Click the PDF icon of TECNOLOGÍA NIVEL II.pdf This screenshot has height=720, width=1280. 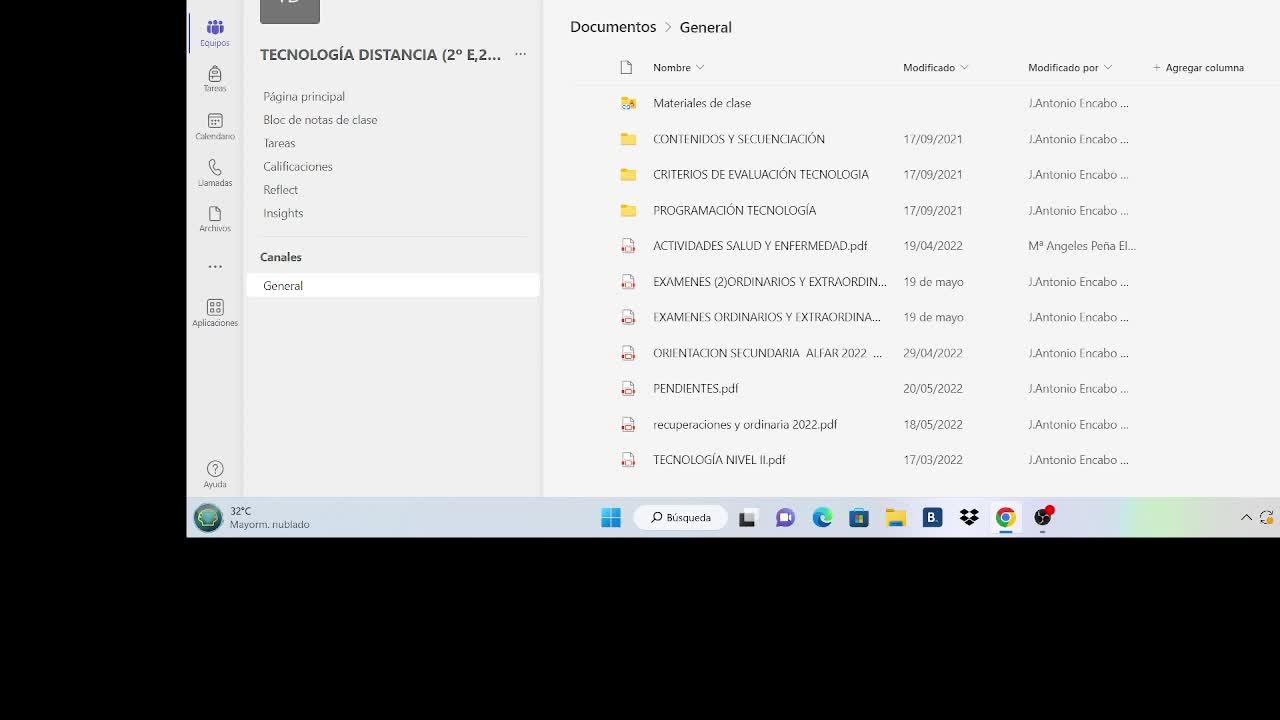(x=628, y=460)
